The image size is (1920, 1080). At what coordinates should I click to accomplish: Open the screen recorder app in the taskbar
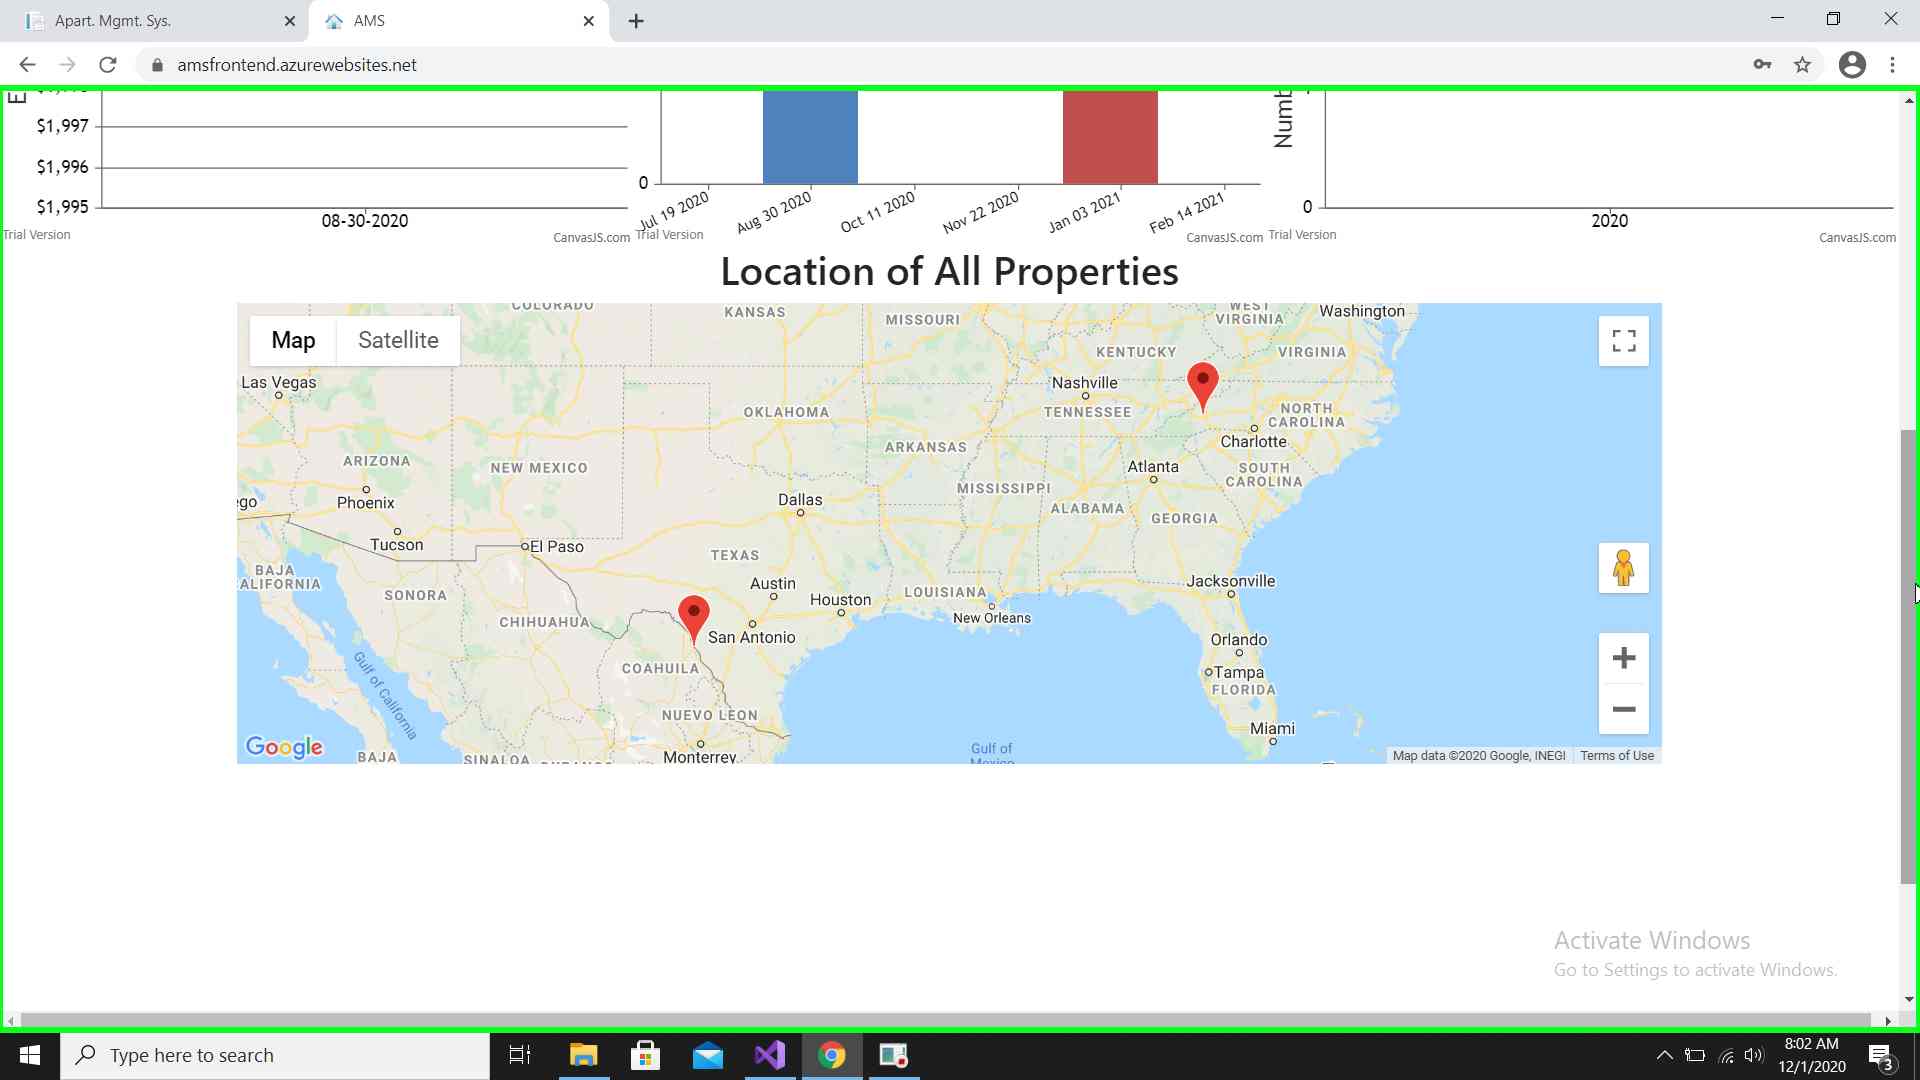pyautogui.click(x=894, y=1055)
